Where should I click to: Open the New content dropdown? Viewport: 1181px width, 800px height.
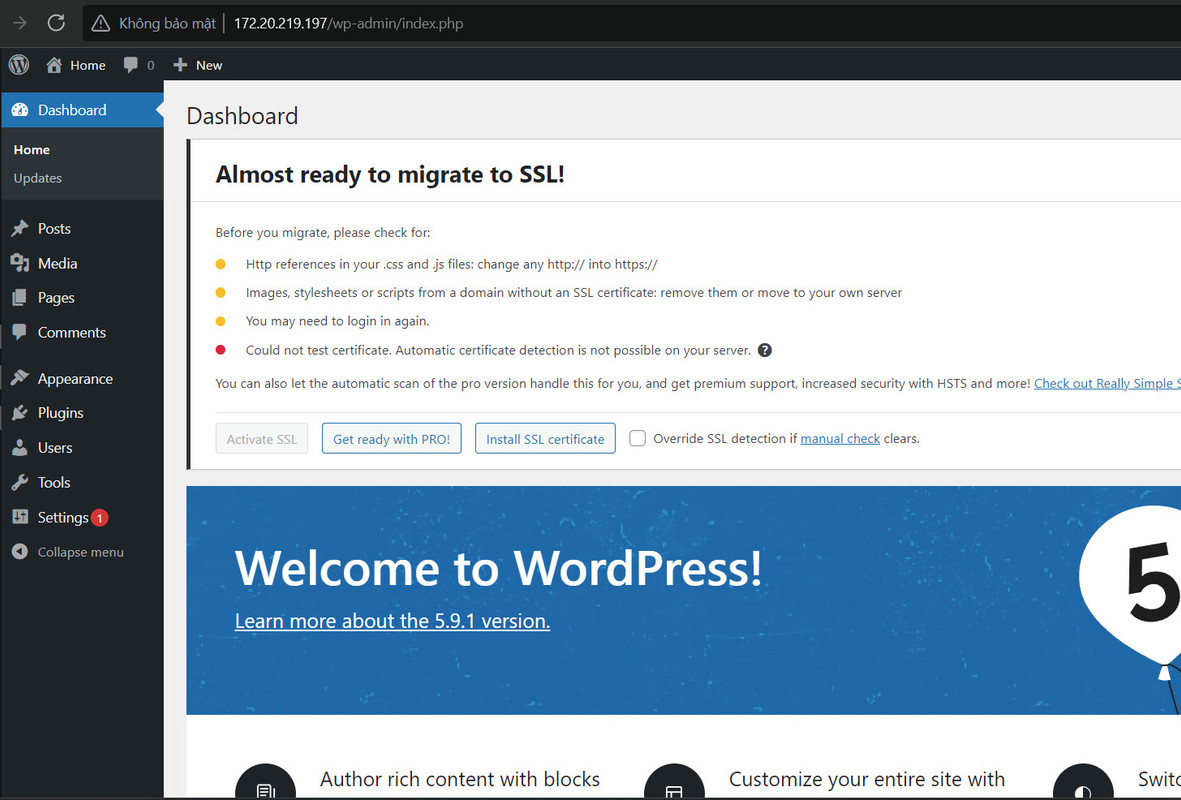pos(198,65)
